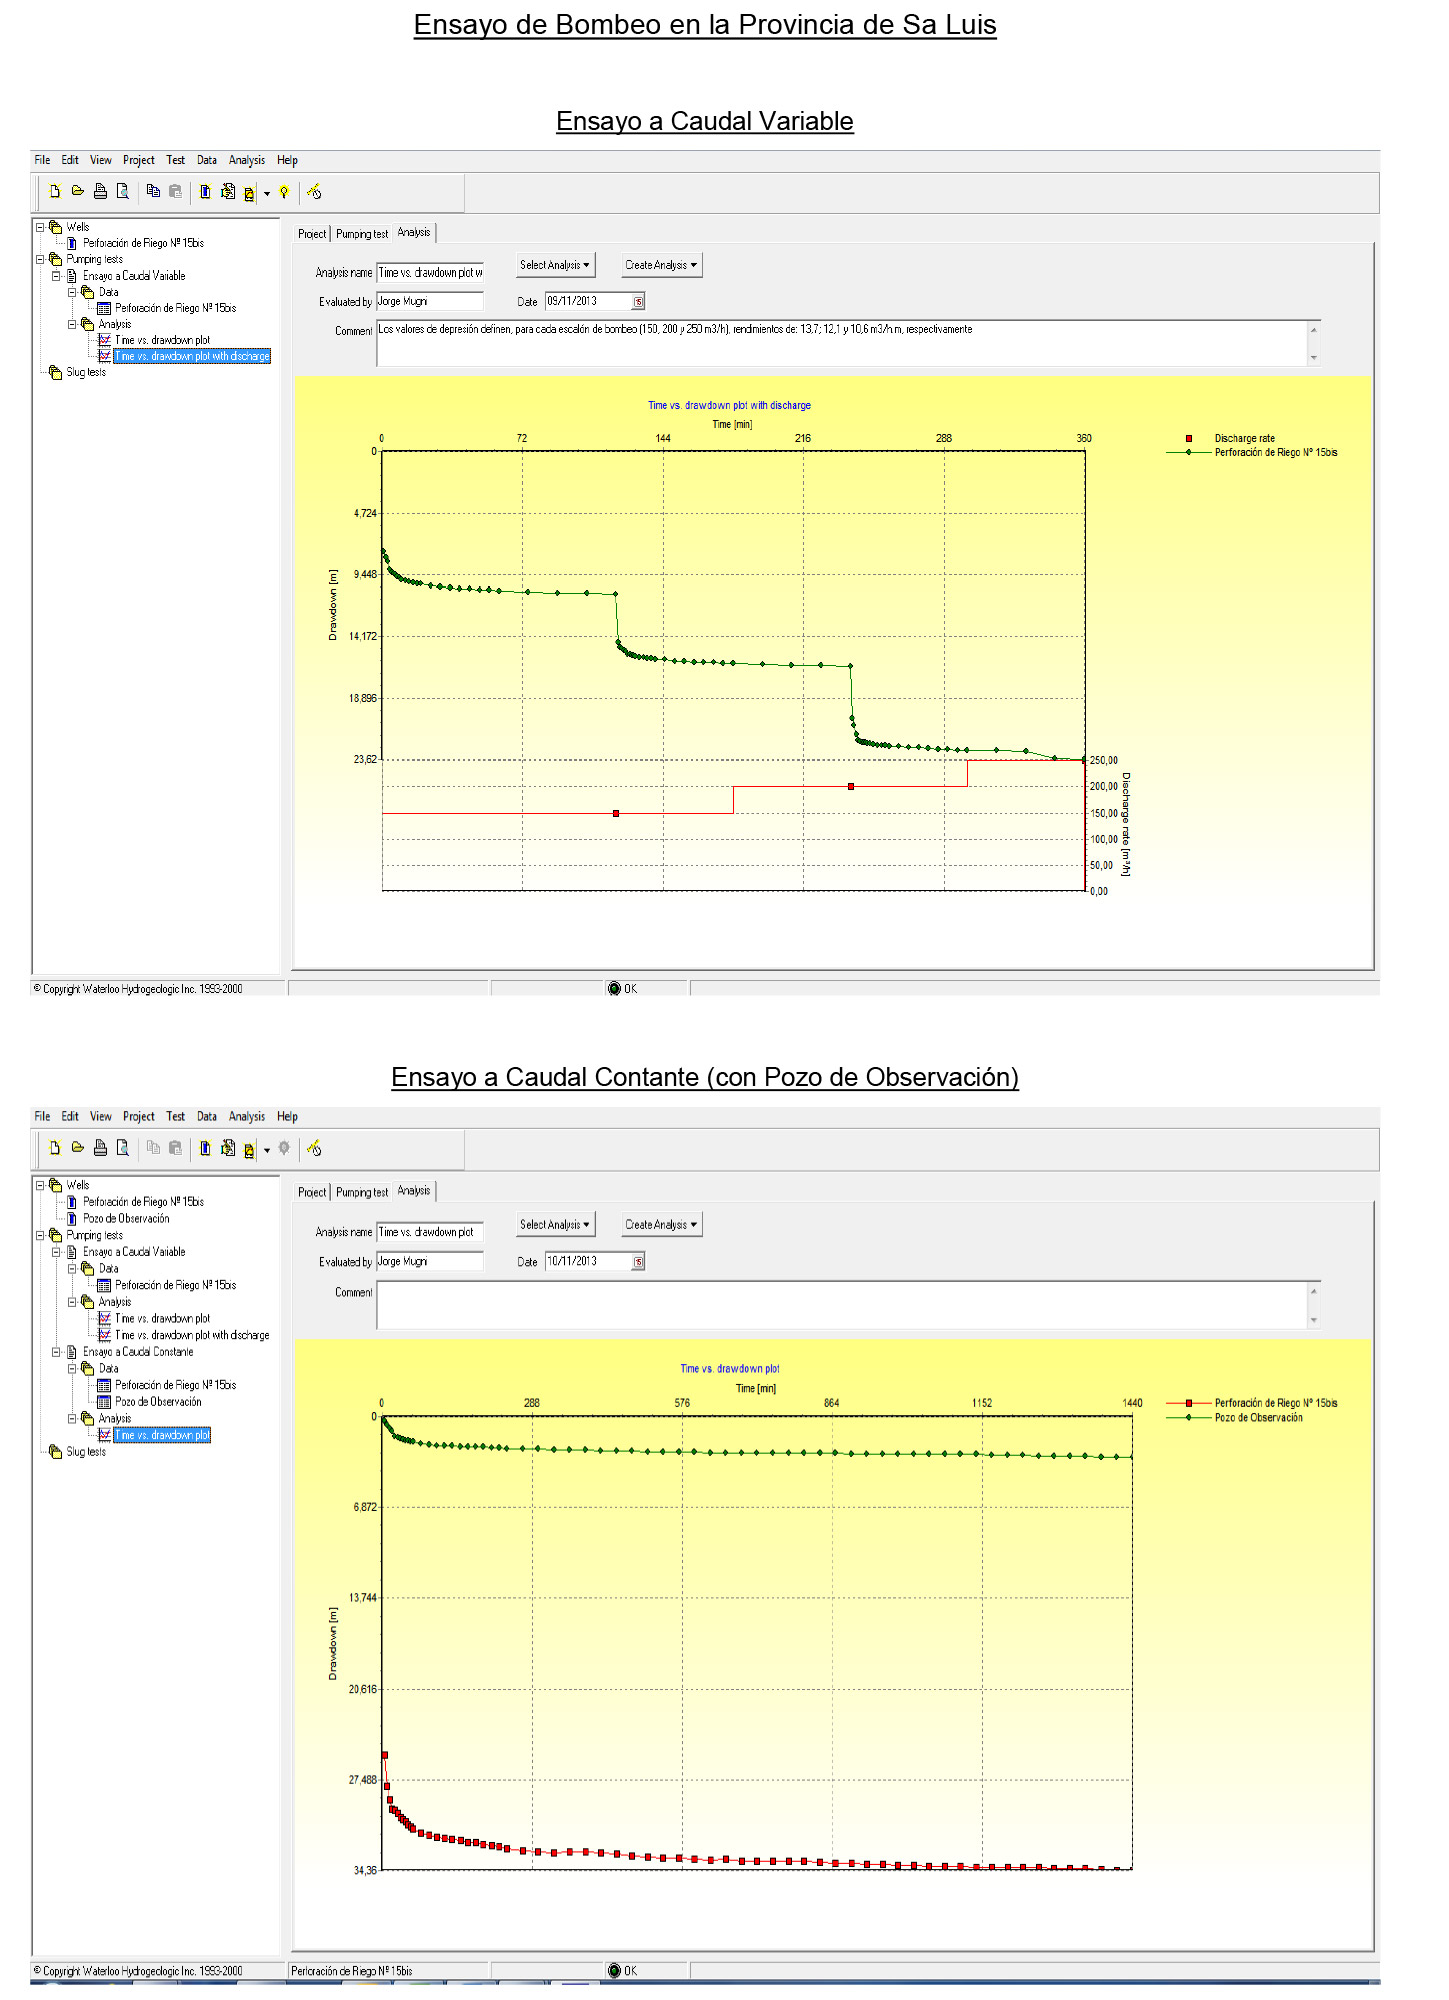Screen dimensions: 1449x2000
Task: Click the blue new-well icon in upper toolbar
Action: click(205, 192)
